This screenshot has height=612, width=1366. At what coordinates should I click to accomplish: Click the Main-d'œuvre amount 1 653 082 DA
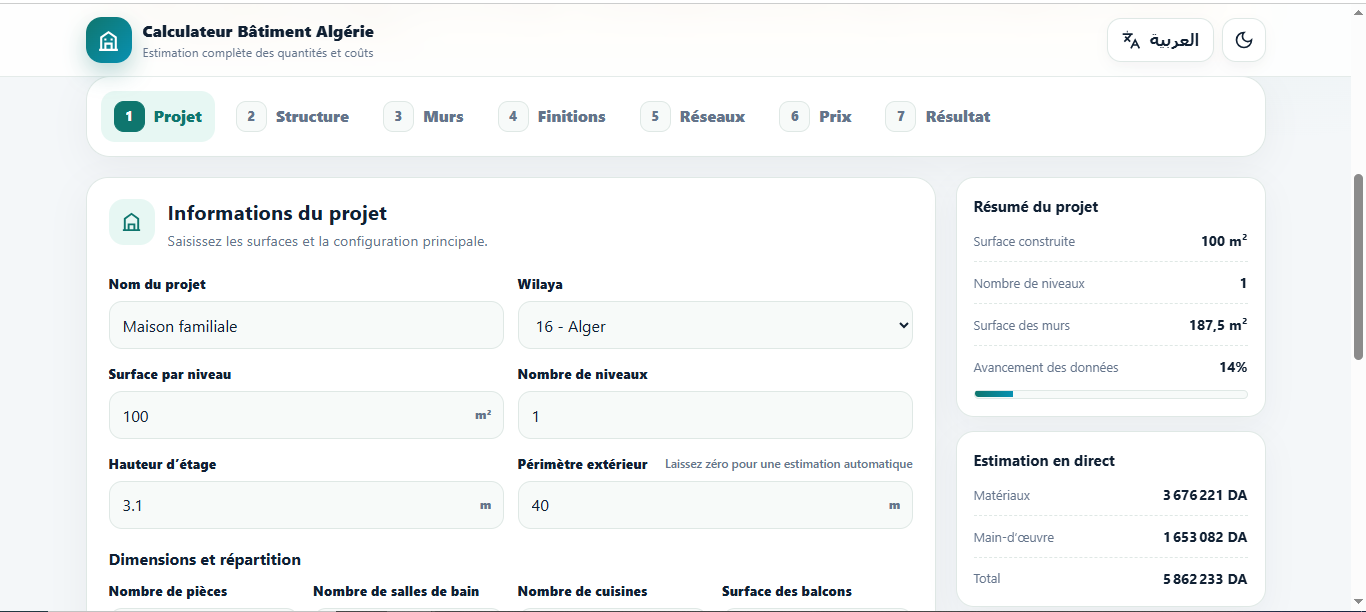[1205, 537]
